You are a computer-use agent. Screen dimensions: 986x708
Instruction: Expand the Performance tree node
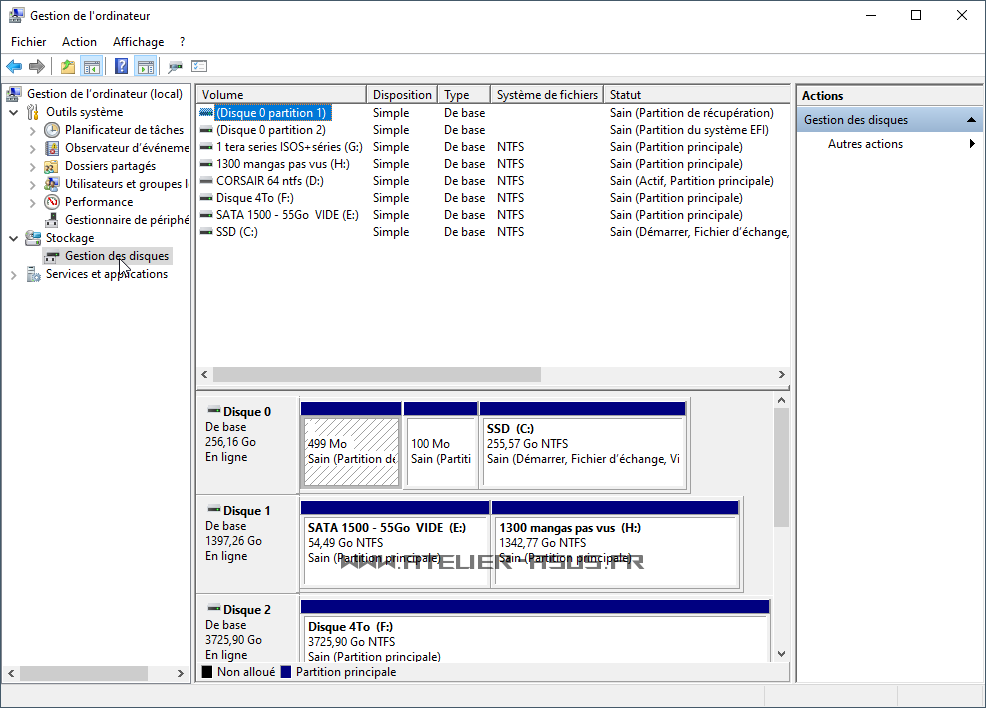(33, 202)
